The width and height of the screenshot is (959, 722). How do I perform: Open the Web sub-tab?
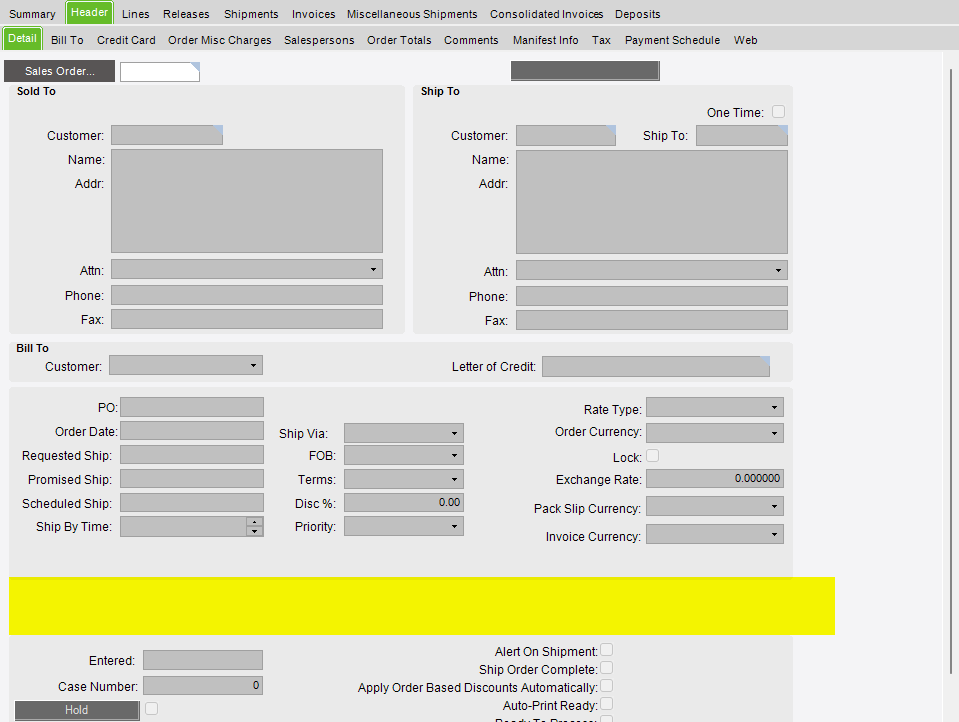746,40
